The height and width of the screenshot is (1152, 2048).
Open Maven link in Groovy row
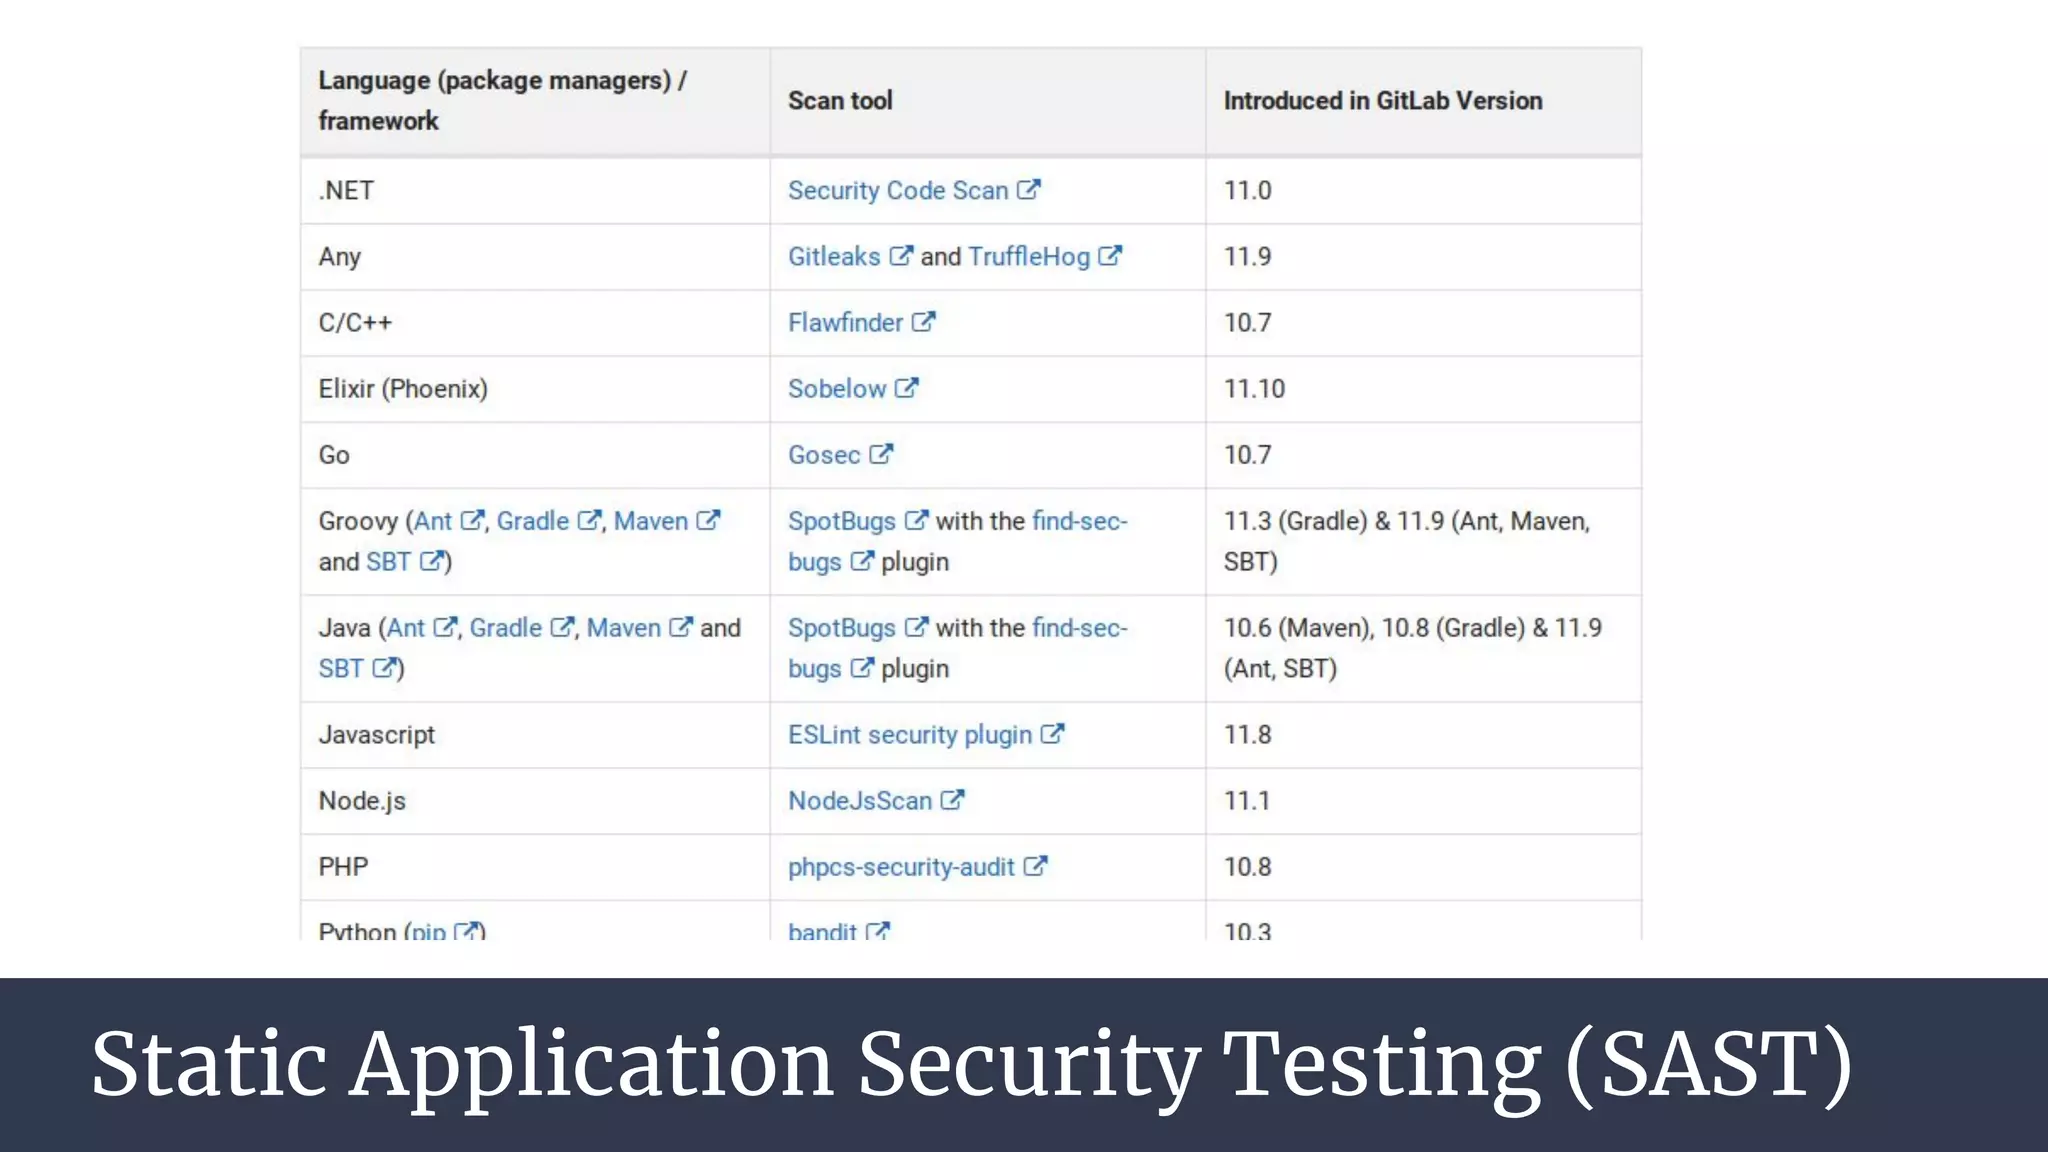[x=651, y=521]
